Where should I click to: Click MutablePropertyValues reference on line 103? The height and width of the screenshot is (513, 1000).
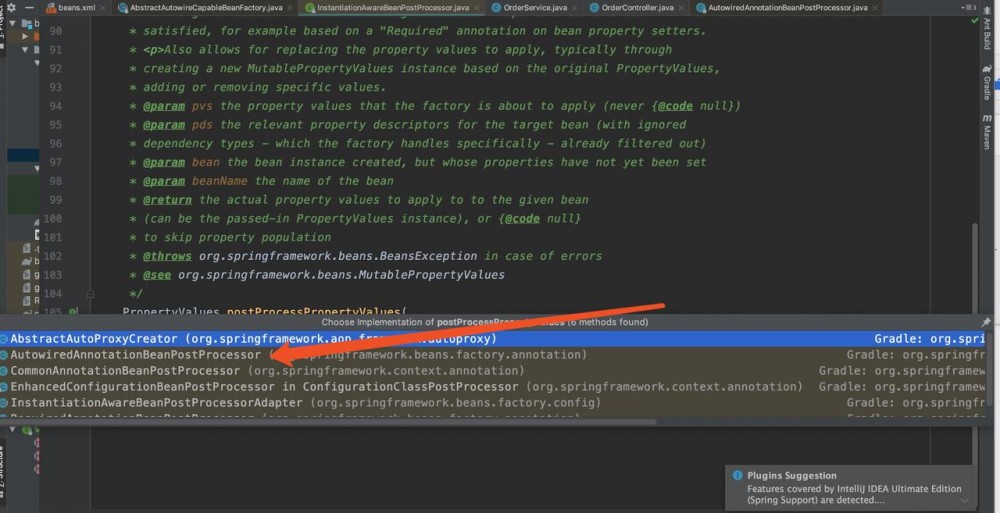point(432,275)
